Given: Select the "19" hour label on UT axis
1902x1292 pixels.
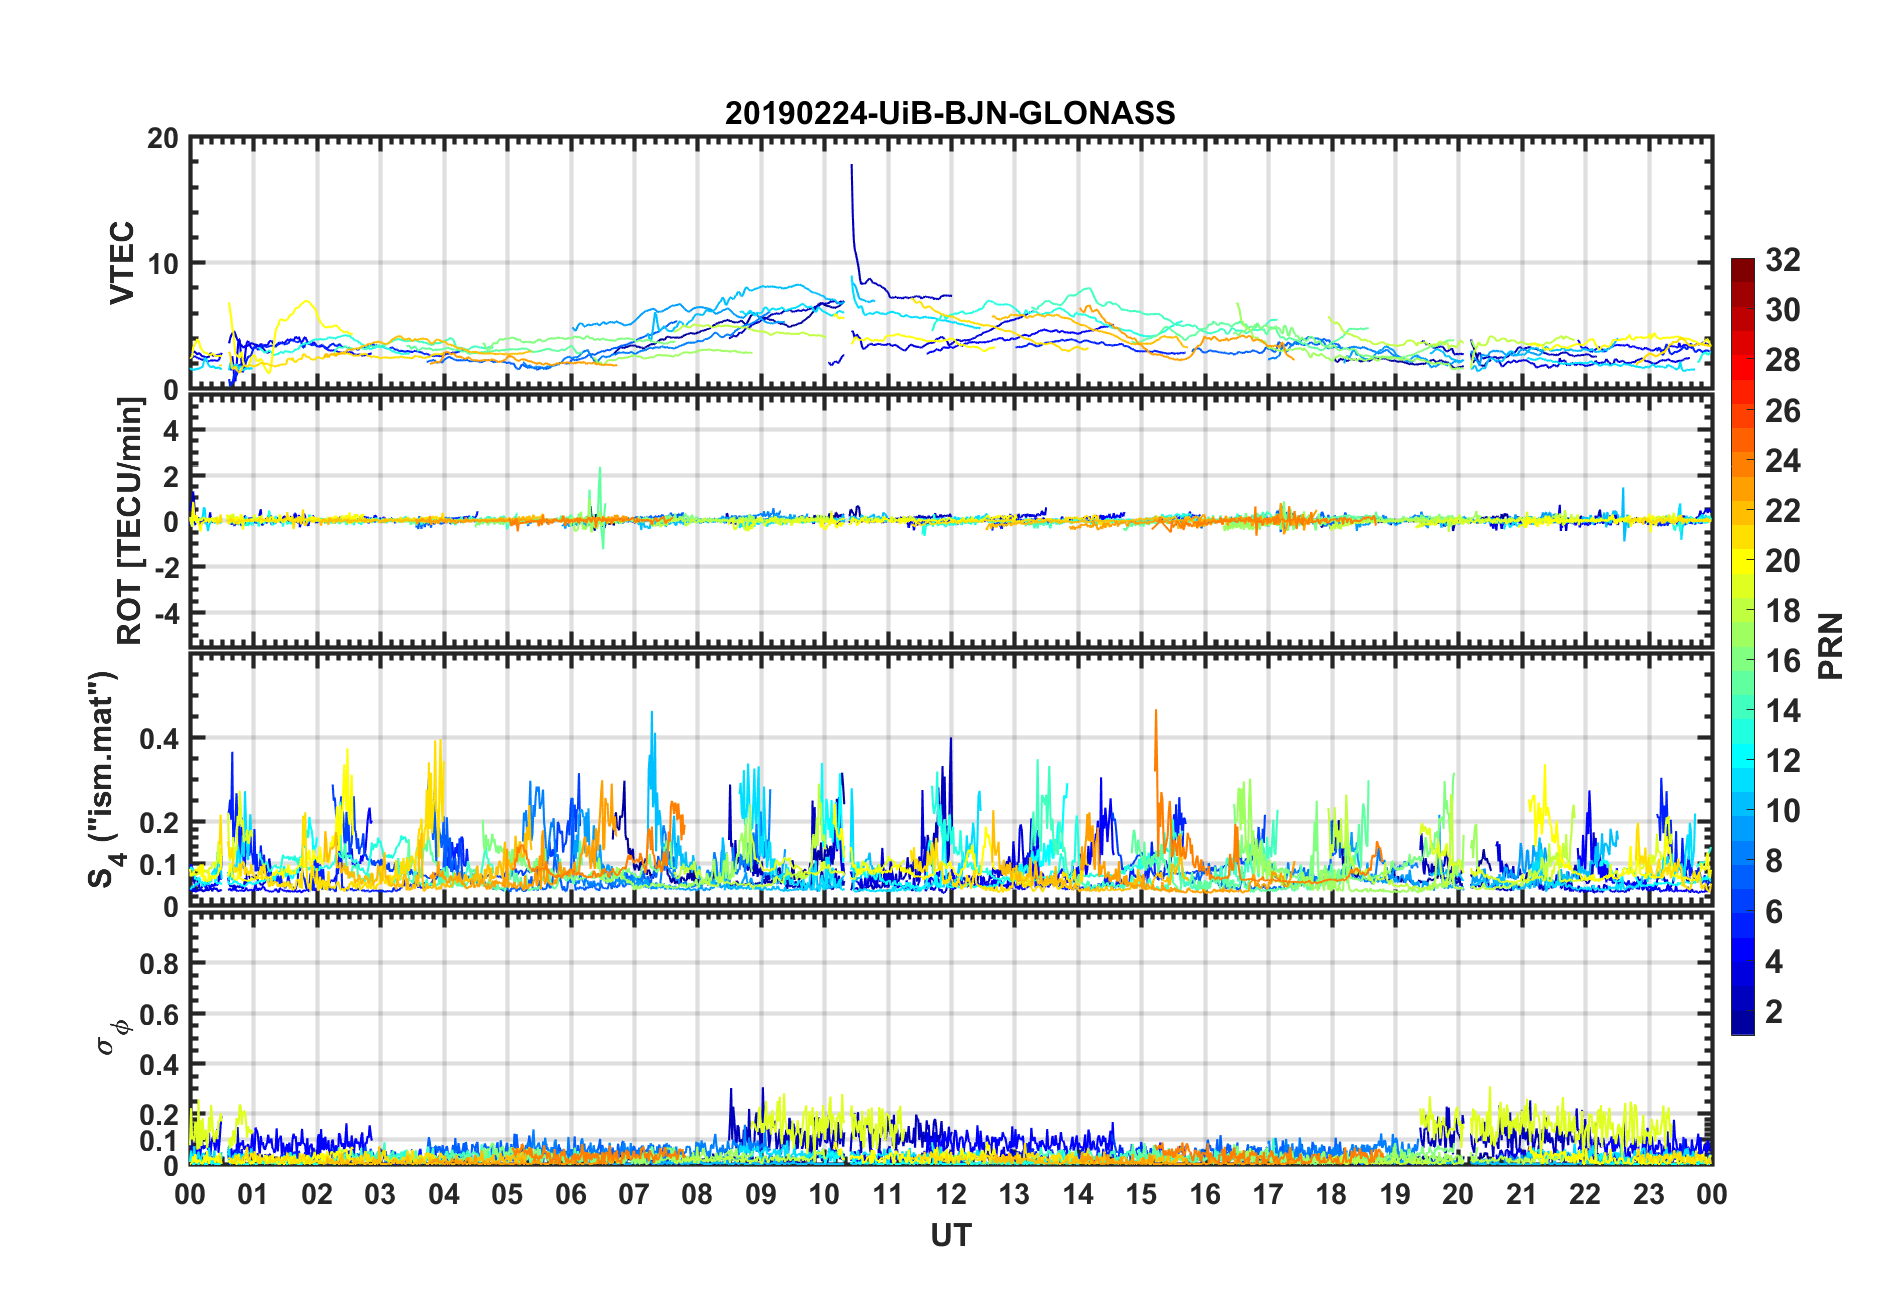Looking at the screenshot, I should click(x=1395, y=1194).
